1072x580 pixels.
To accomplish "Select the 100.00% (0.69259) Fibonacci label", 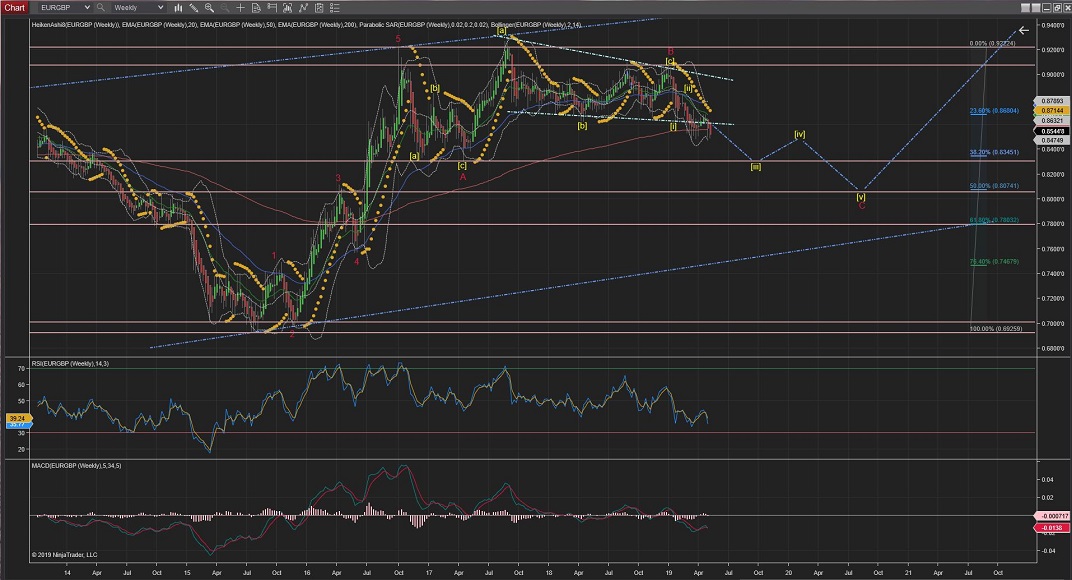I will point(996,329).
